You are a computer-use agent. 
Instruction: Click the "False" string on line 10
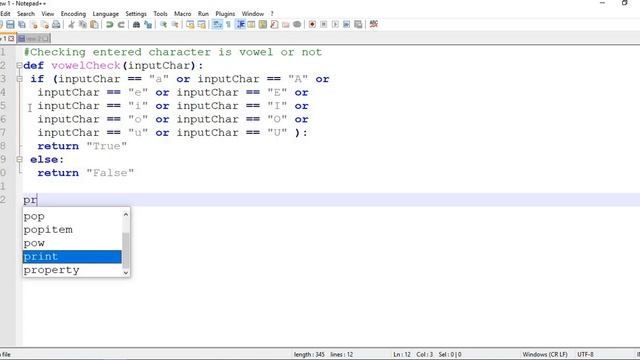[x=110, y=173]
